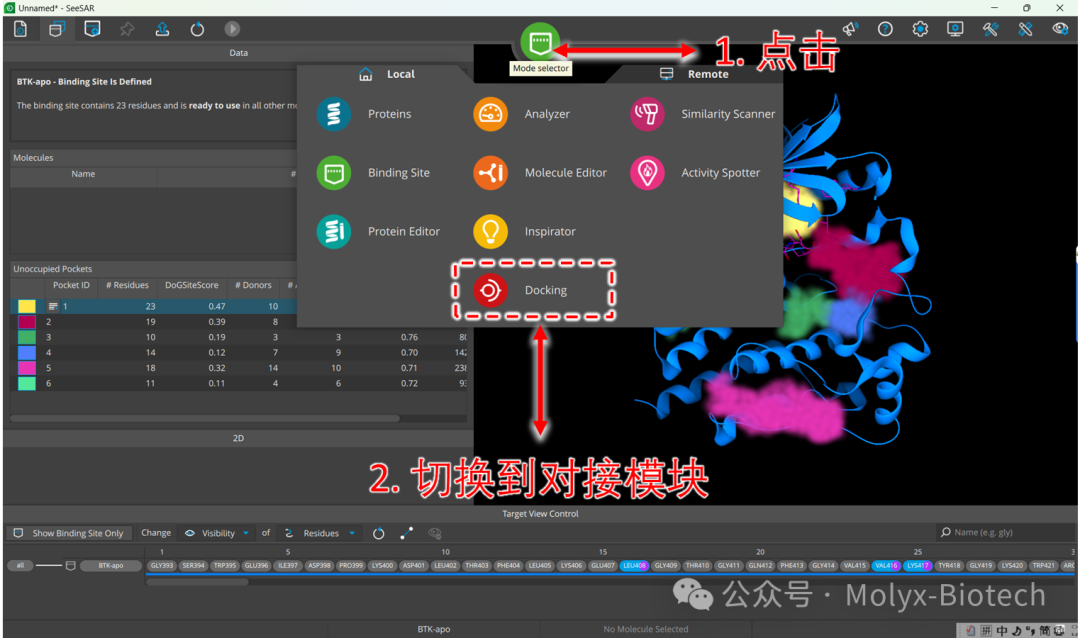1080x638 pixels.
Task: Click the pocket 1 details list icon
Action: (53, 306)
